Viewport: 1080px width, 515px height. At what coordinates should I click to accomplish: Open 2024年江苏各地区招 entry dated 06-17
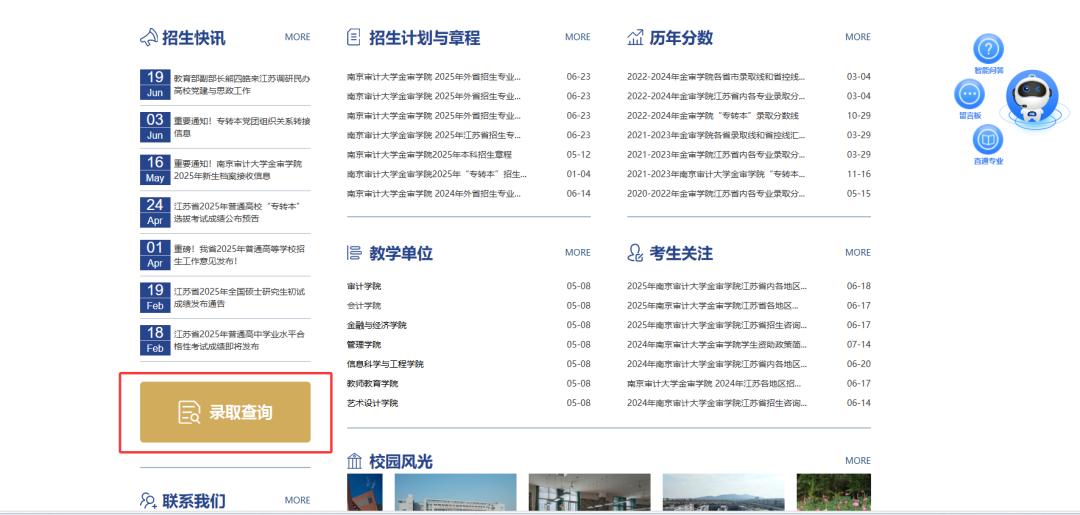pos(714,383)
